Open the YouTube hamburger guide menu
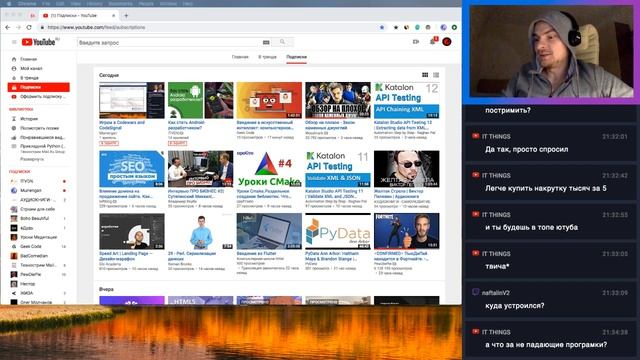Image resolution: width=640 pixels, height=360 pixels. (14, 42)
